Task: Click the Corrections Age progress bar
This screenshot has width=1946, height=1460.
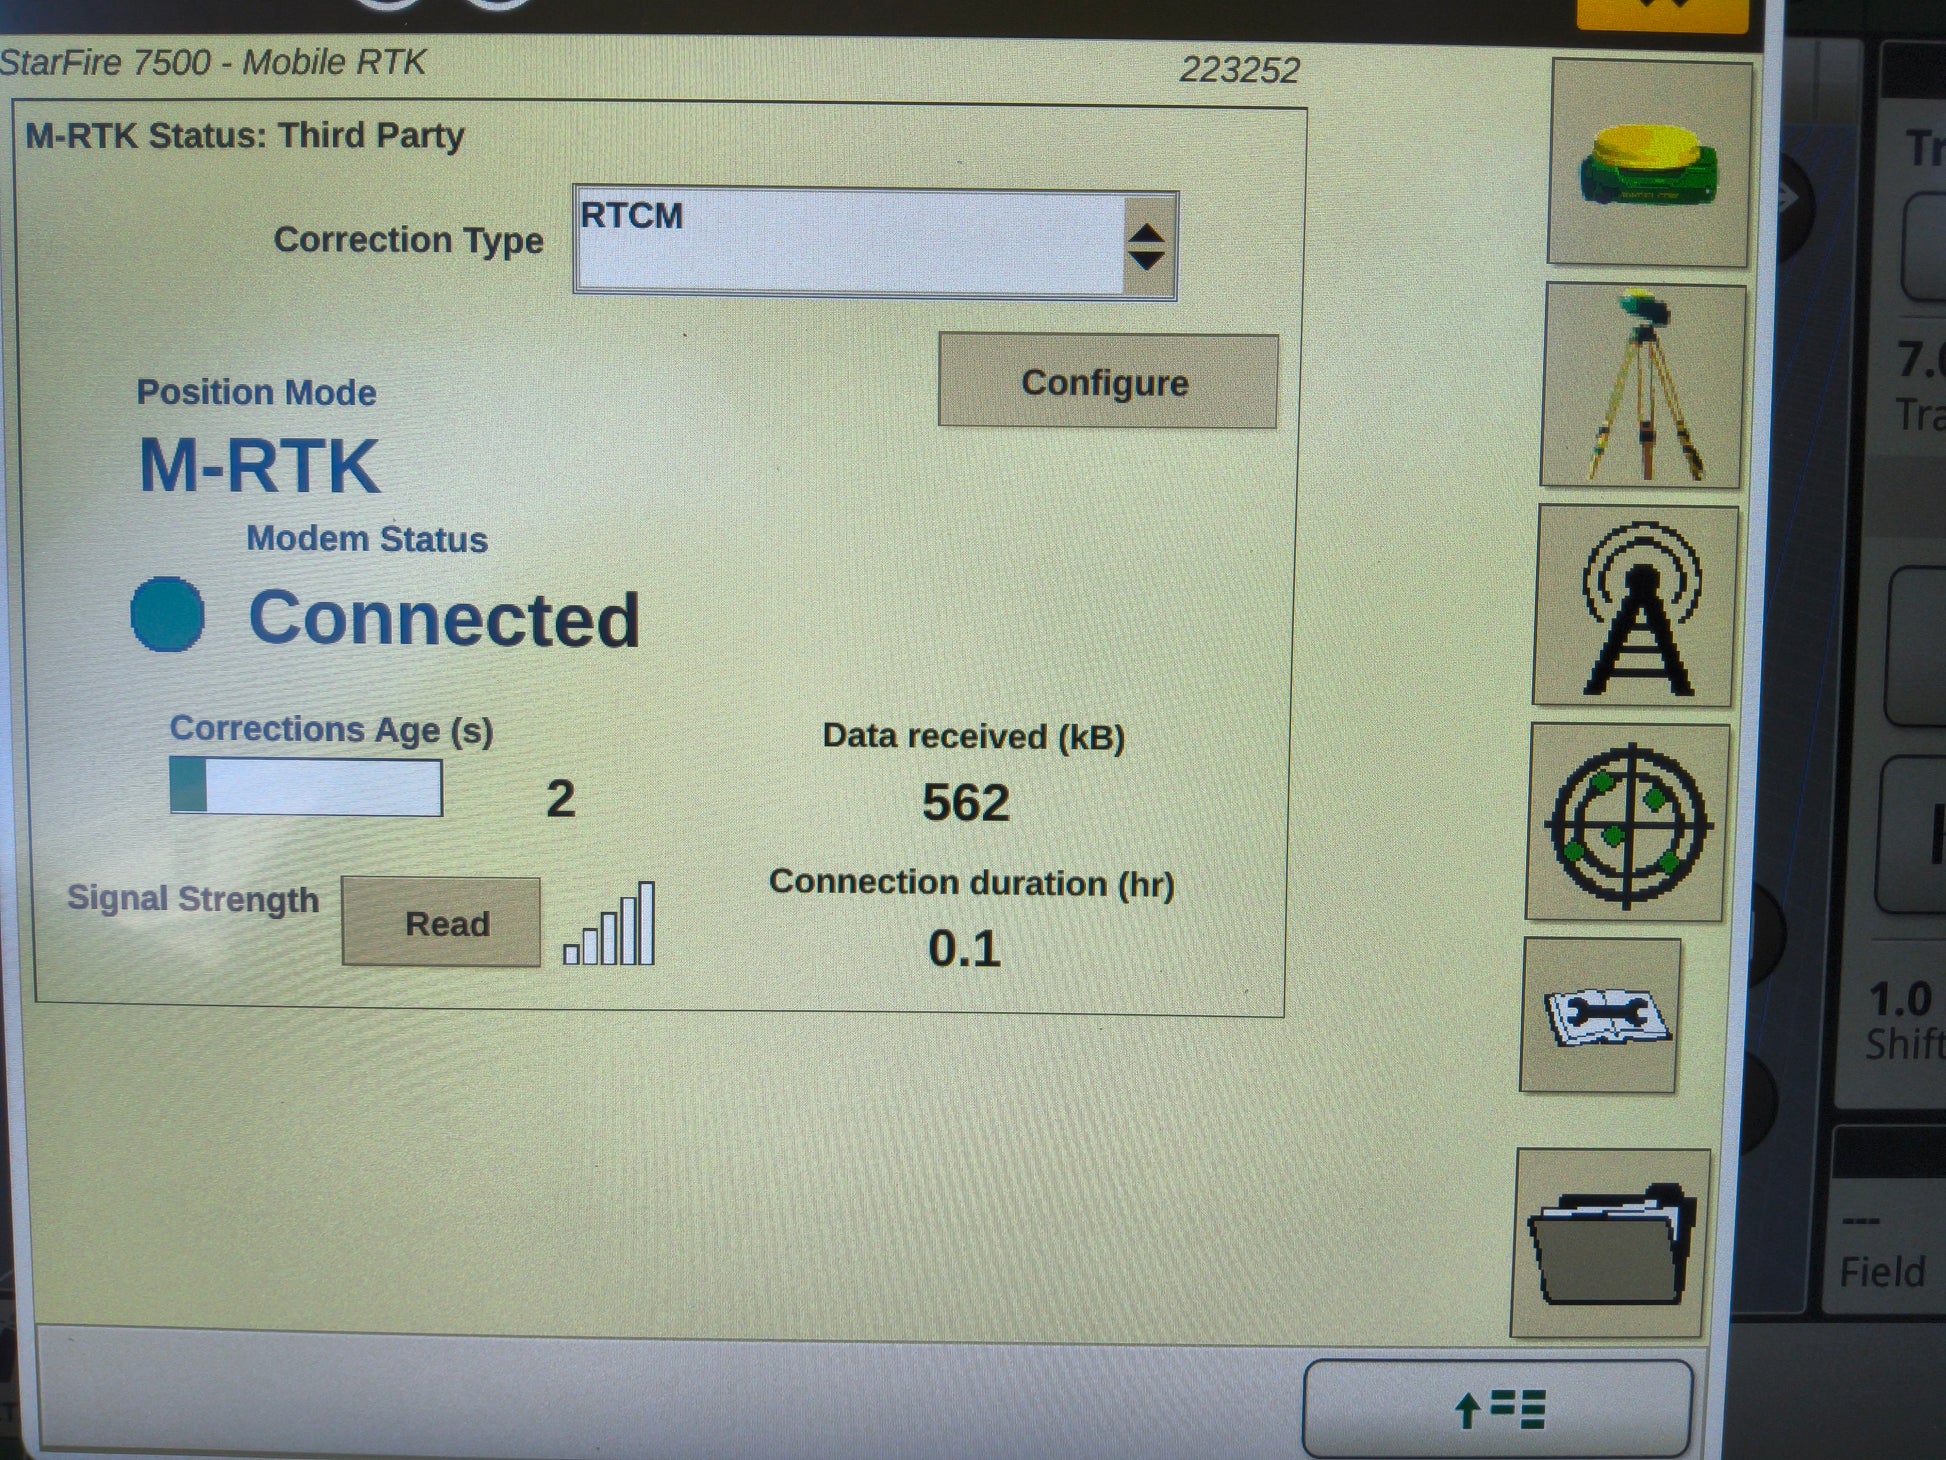Action: 306,786
